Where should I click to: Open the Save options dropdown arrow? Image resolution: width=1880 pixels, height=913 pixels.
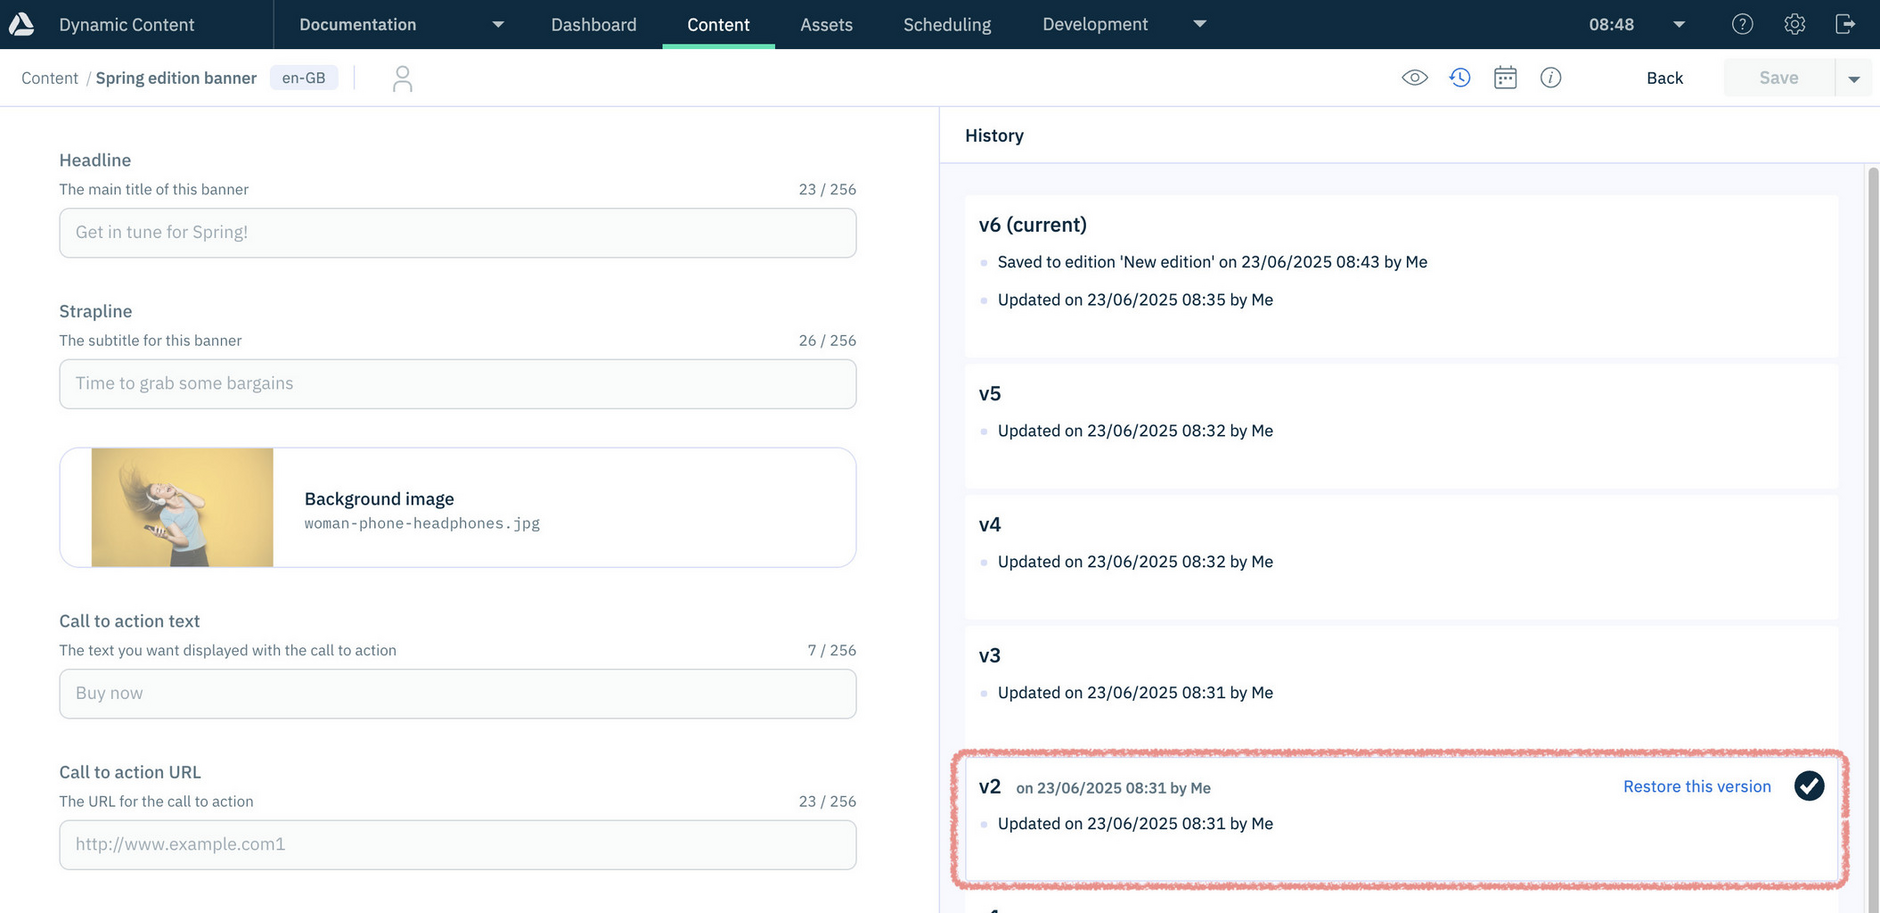[1854, 78]
